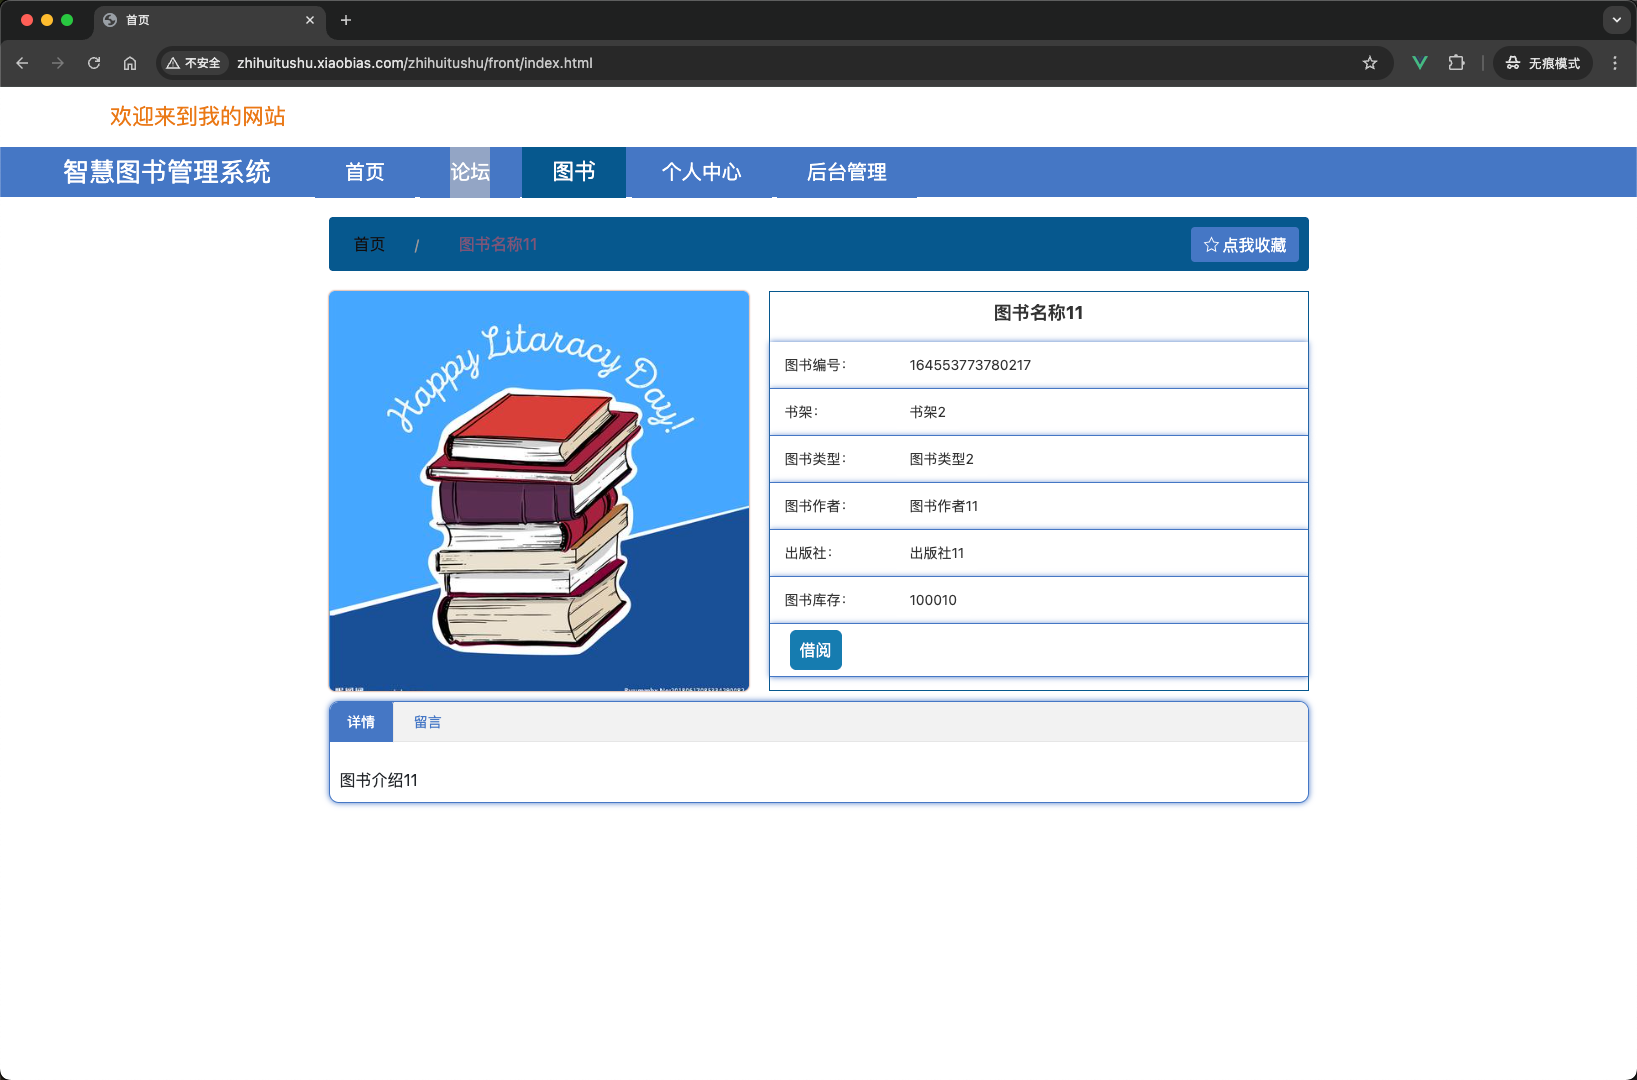Click the 书架2 value

[x=928, y=412]
